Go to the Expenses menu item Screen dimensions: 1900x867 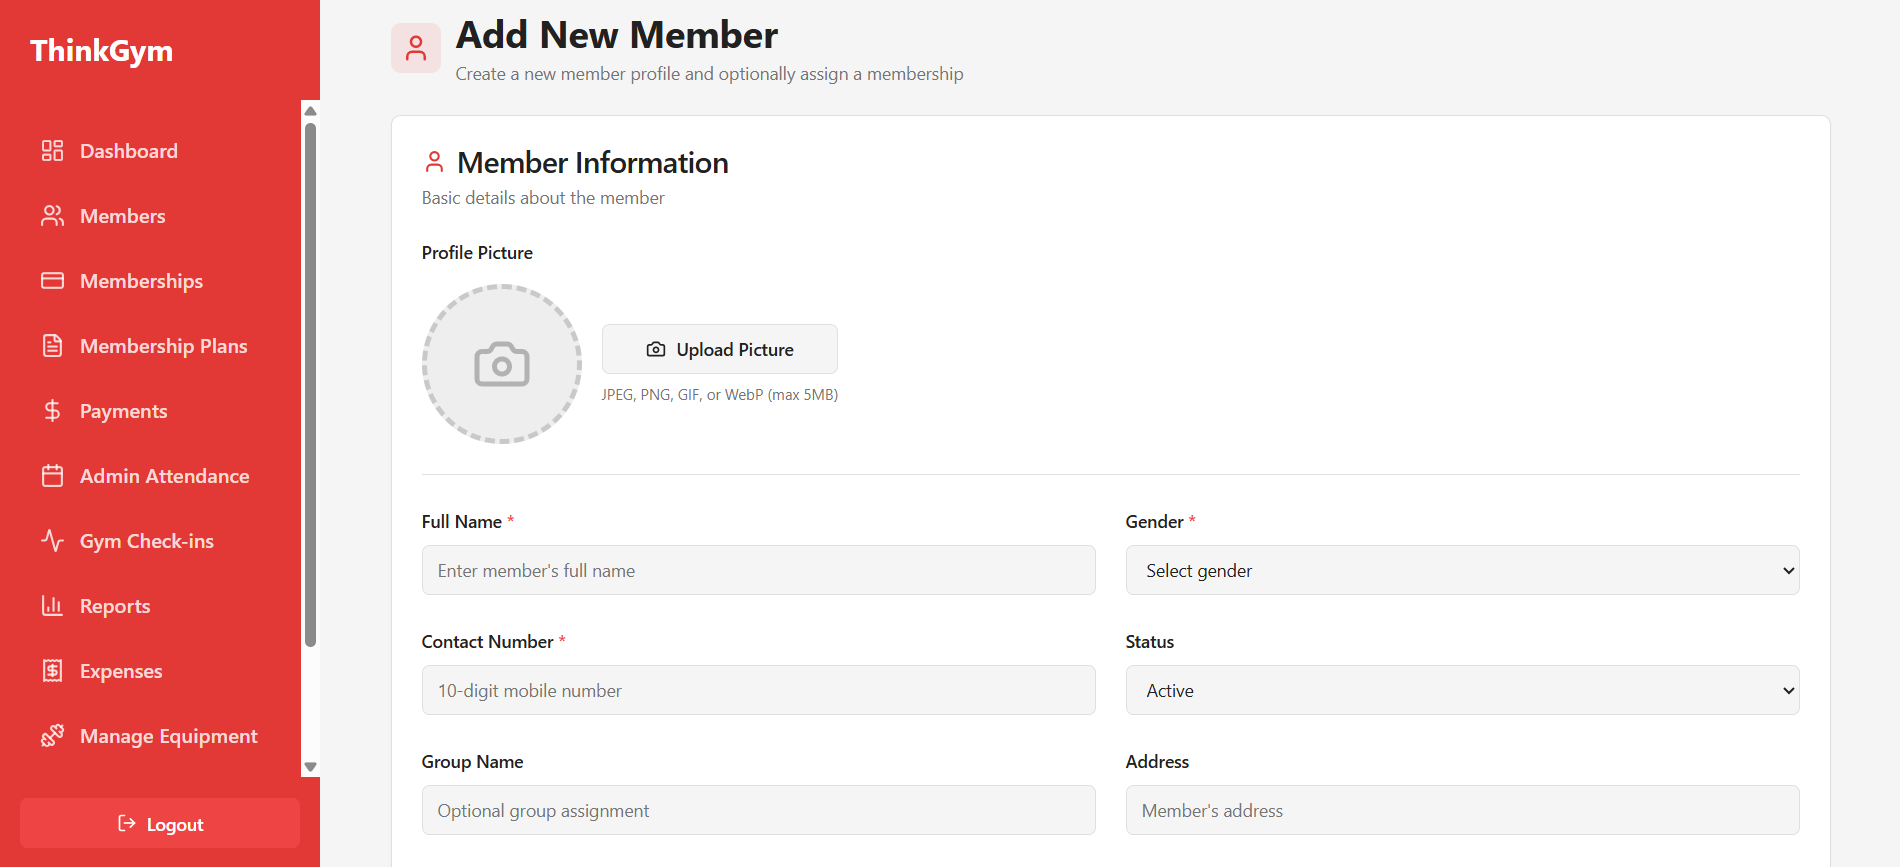click(x=121, y=671)
